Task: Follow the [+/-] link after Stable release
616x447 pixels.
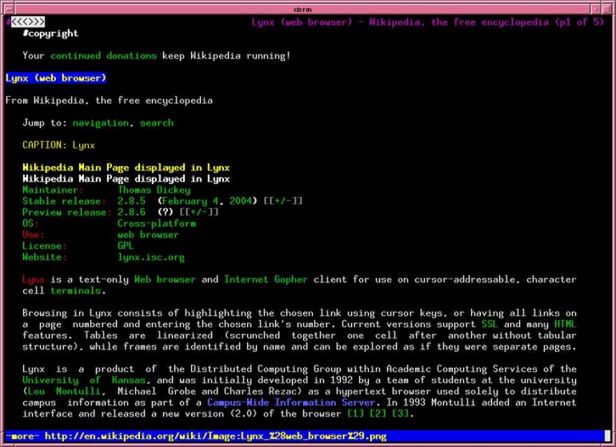Action: point(283,201)
